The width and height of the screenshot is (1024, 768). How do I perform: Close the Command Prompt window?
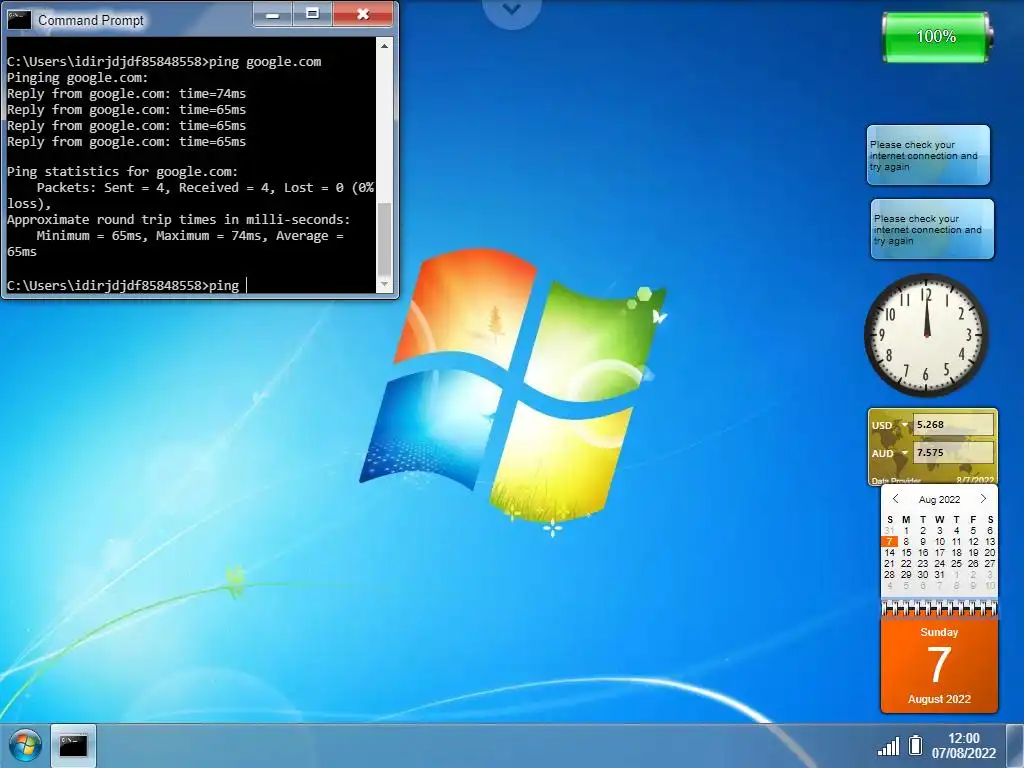[x=363, y=14]
